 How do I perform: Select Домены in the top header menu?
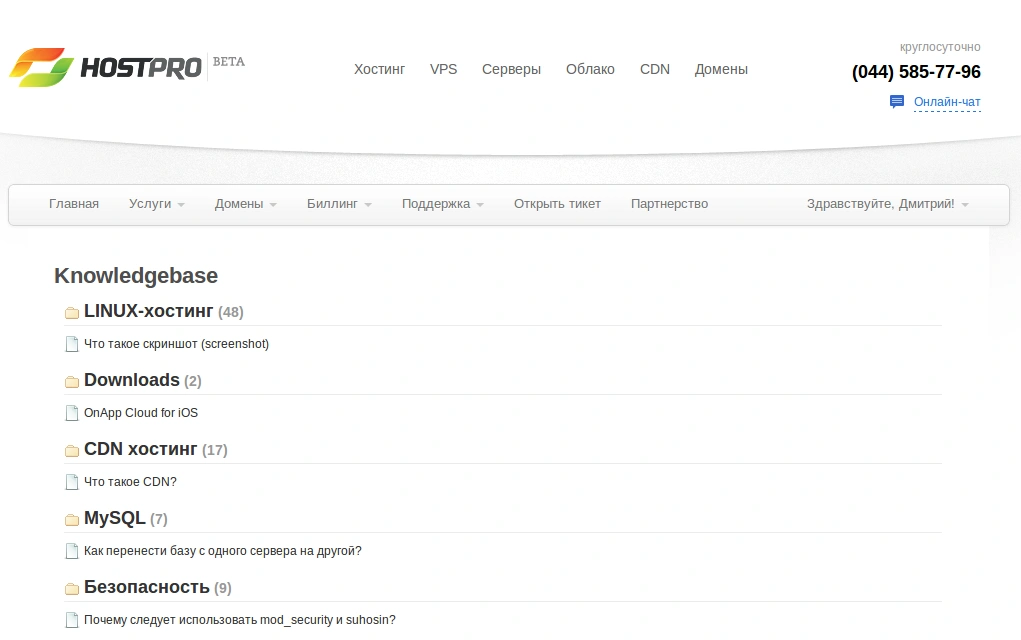point(721,69)
